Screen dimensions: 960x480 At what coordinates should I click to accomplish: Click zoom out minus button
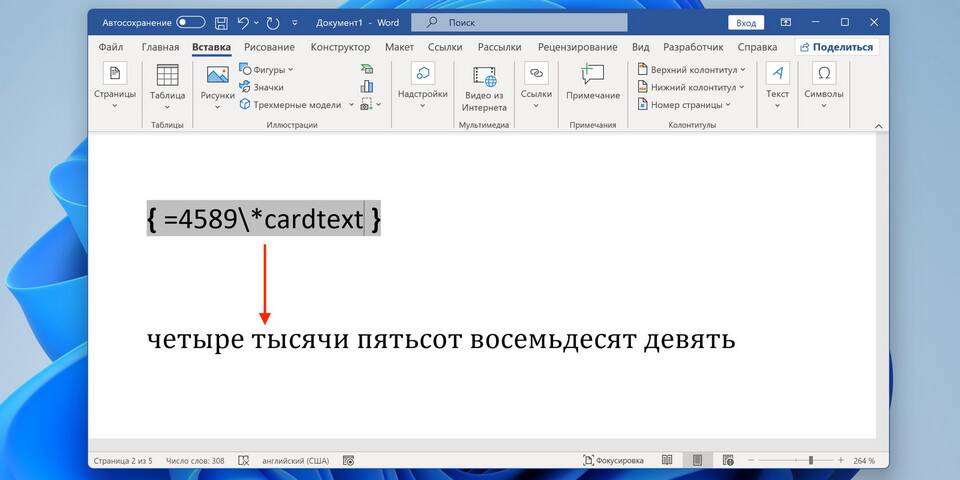[751, 460]
